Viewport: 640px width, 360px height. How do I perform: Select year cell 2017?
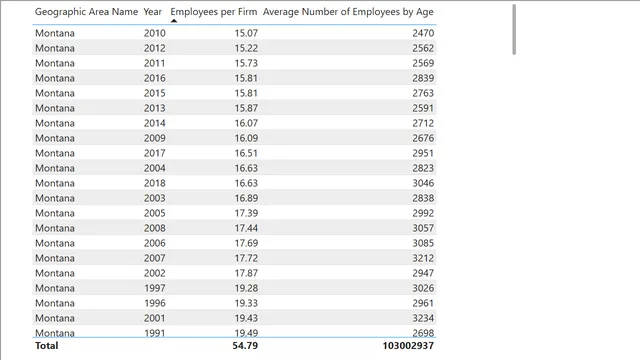(x=155, y=153)
